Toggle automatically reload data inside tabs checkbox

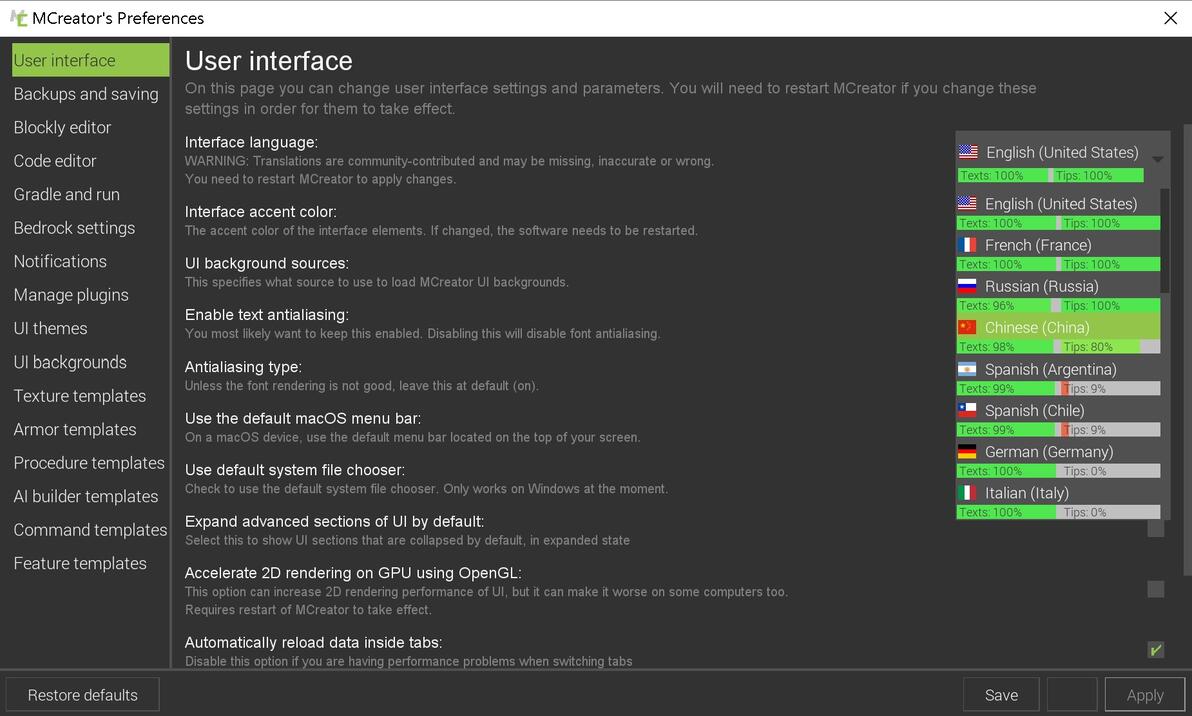click(1156, 650)
